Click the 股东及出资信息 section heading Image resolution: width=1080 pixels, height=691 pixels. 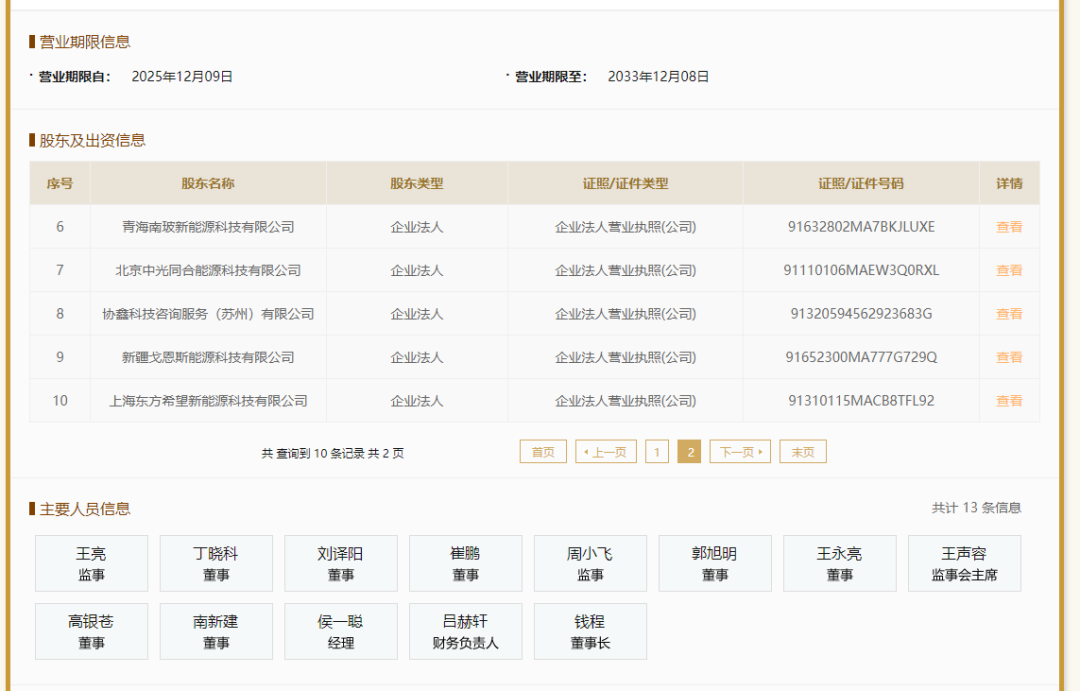click(x=92, y=141)
